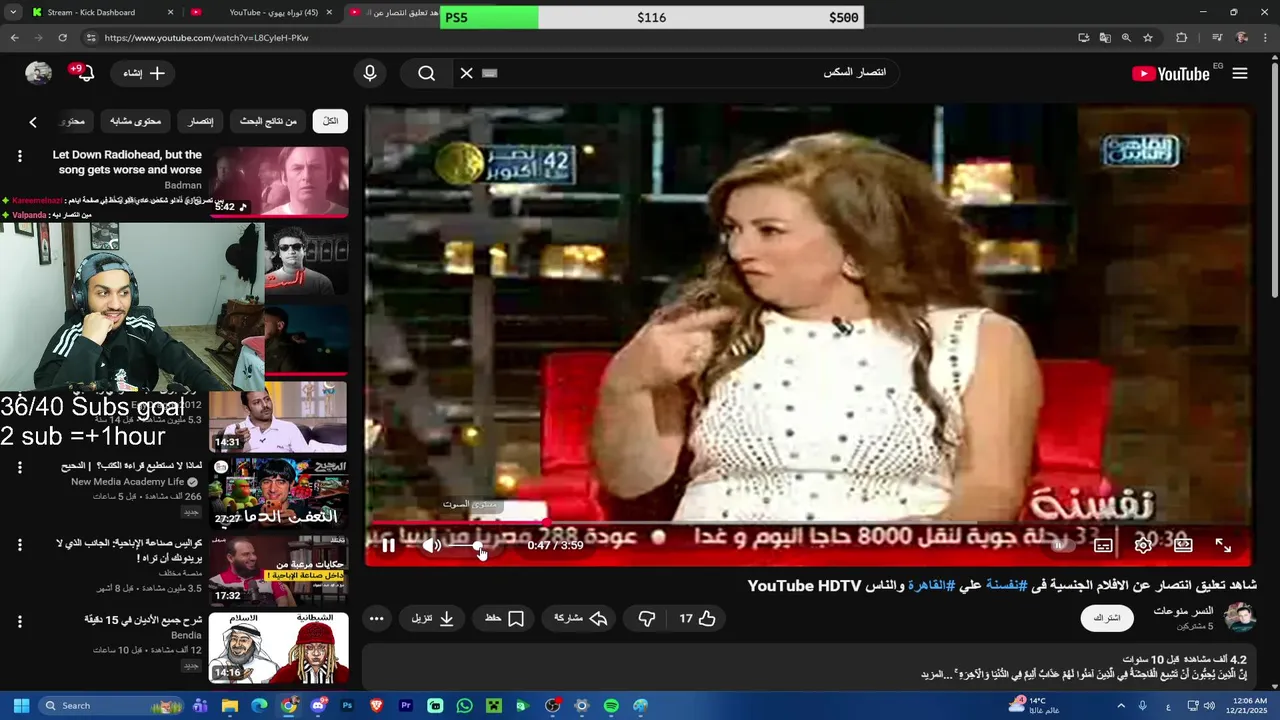Close the Kick Dashboard tab
1280x720 pixels.
point(170,12)
